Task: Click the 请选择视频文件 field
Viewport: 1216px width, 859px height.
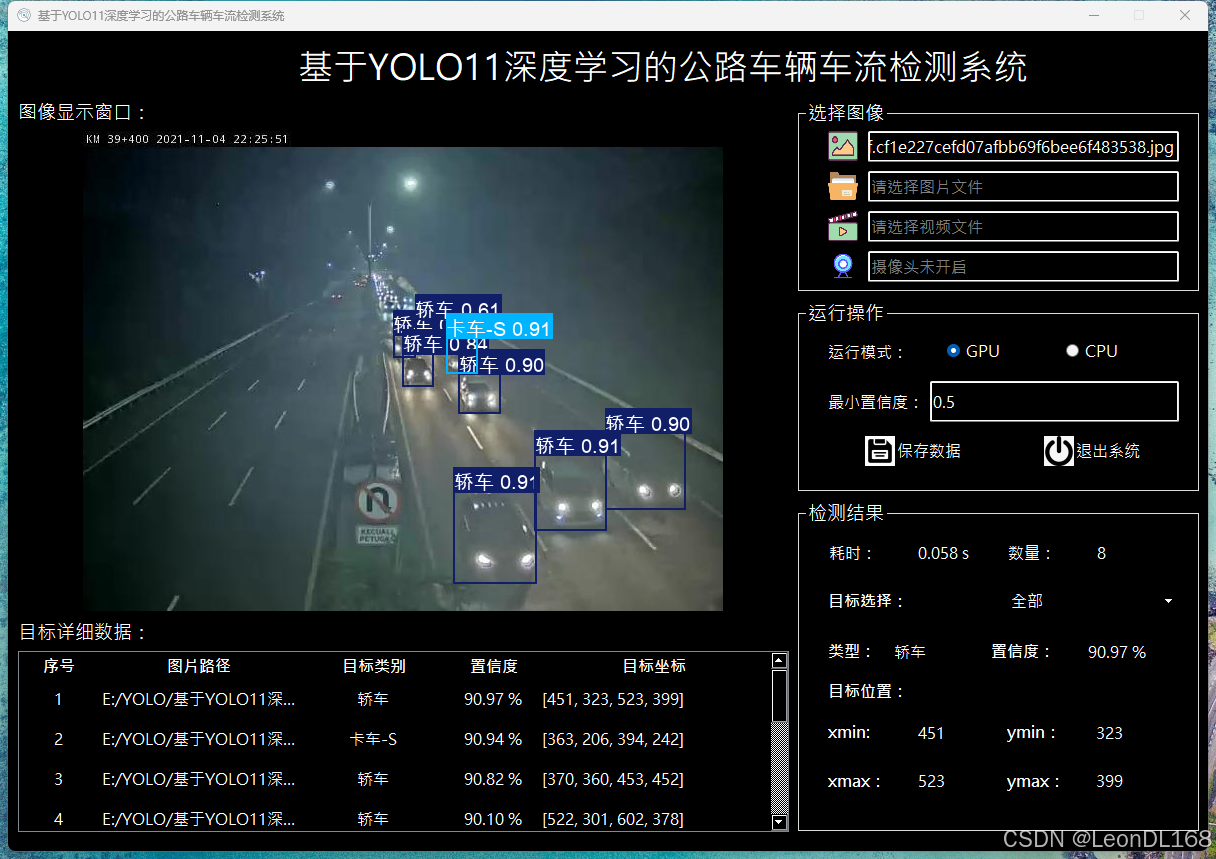Action: (1023, 227)
